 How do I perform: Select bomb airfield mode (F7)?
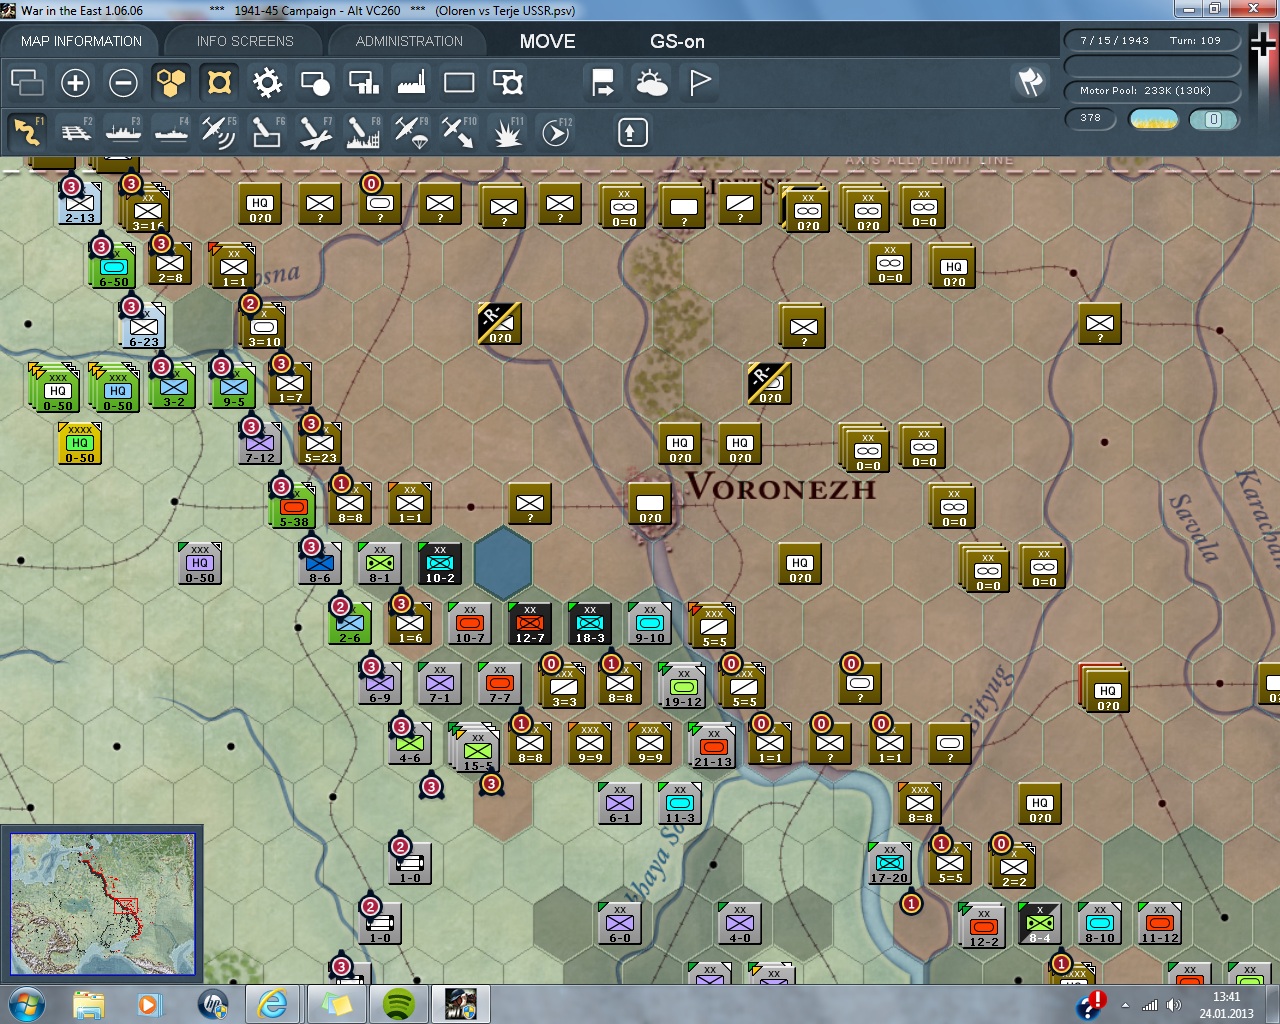[x=315, y=132]
